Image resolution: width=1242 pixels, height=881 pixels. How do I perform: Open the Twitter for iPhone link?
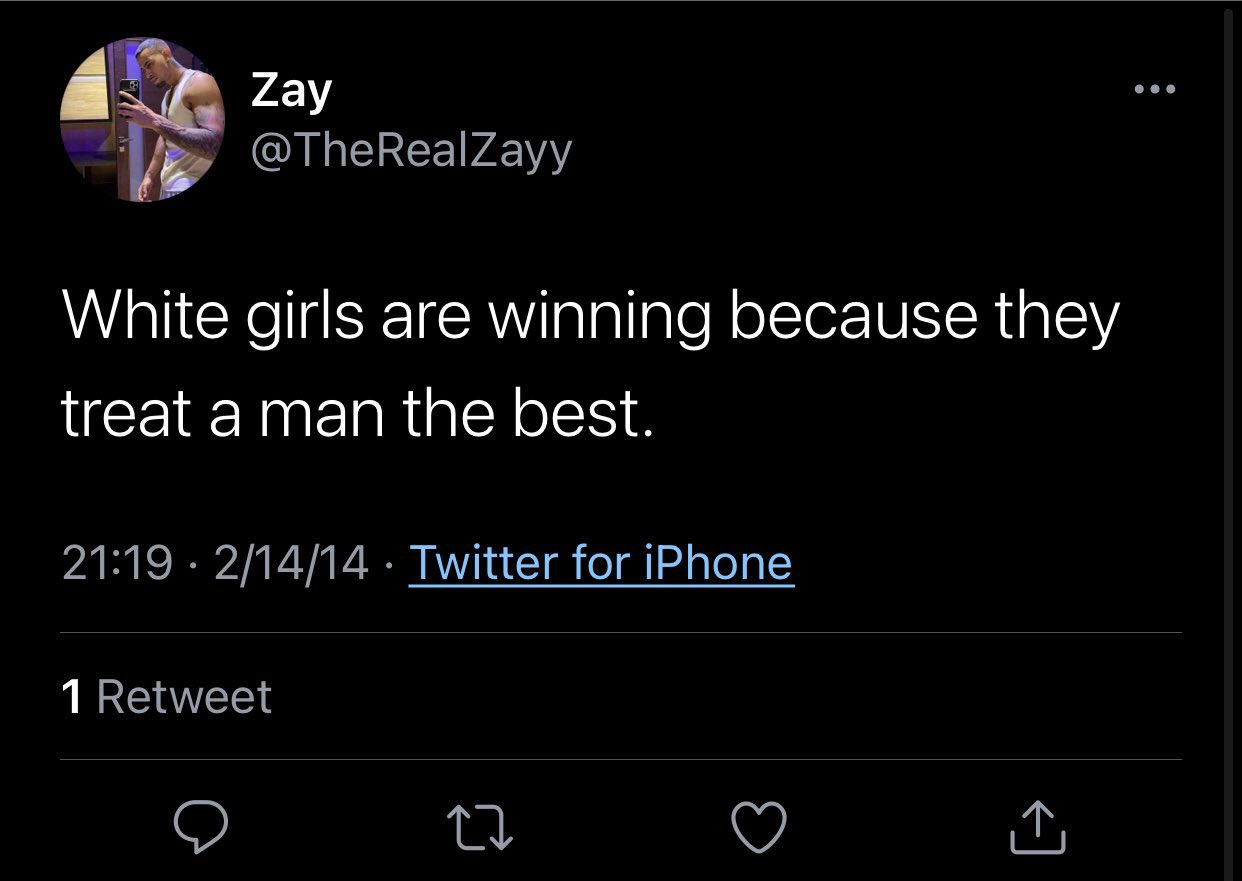pos(601,562)
